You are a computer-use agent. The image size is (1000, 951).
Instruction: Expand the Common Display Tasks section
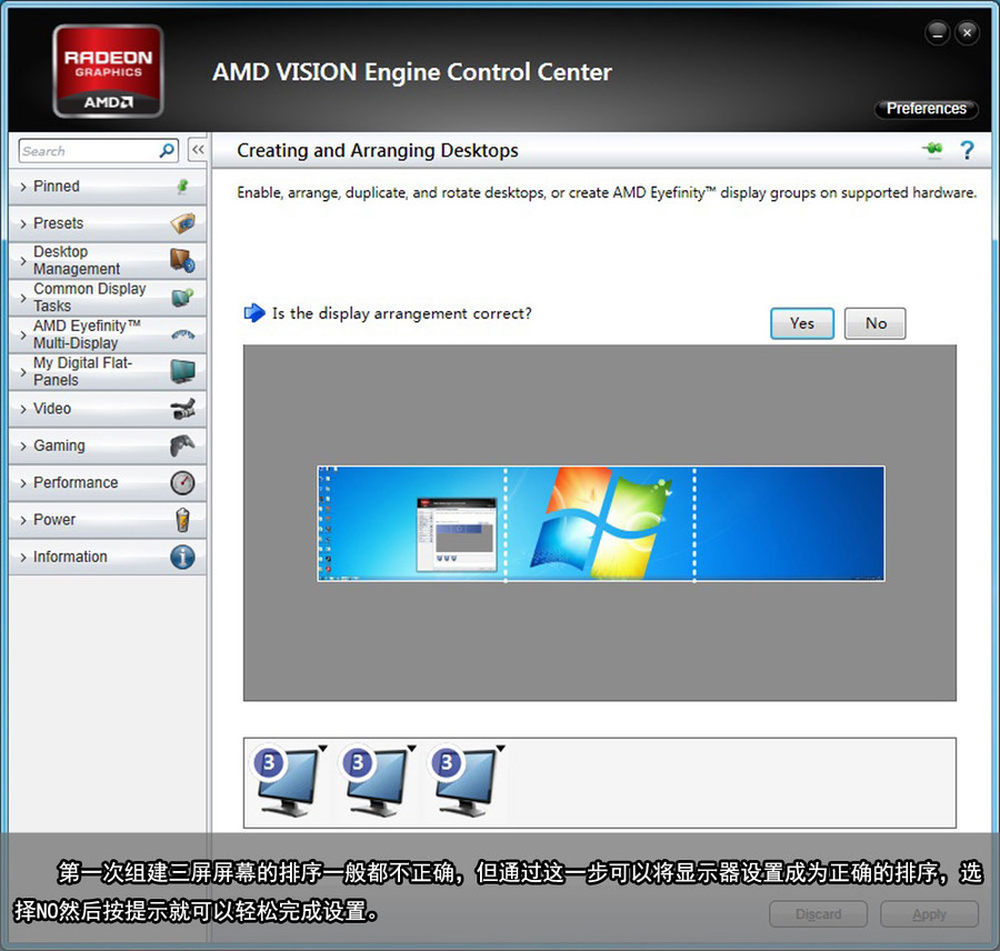coord(107,297)
